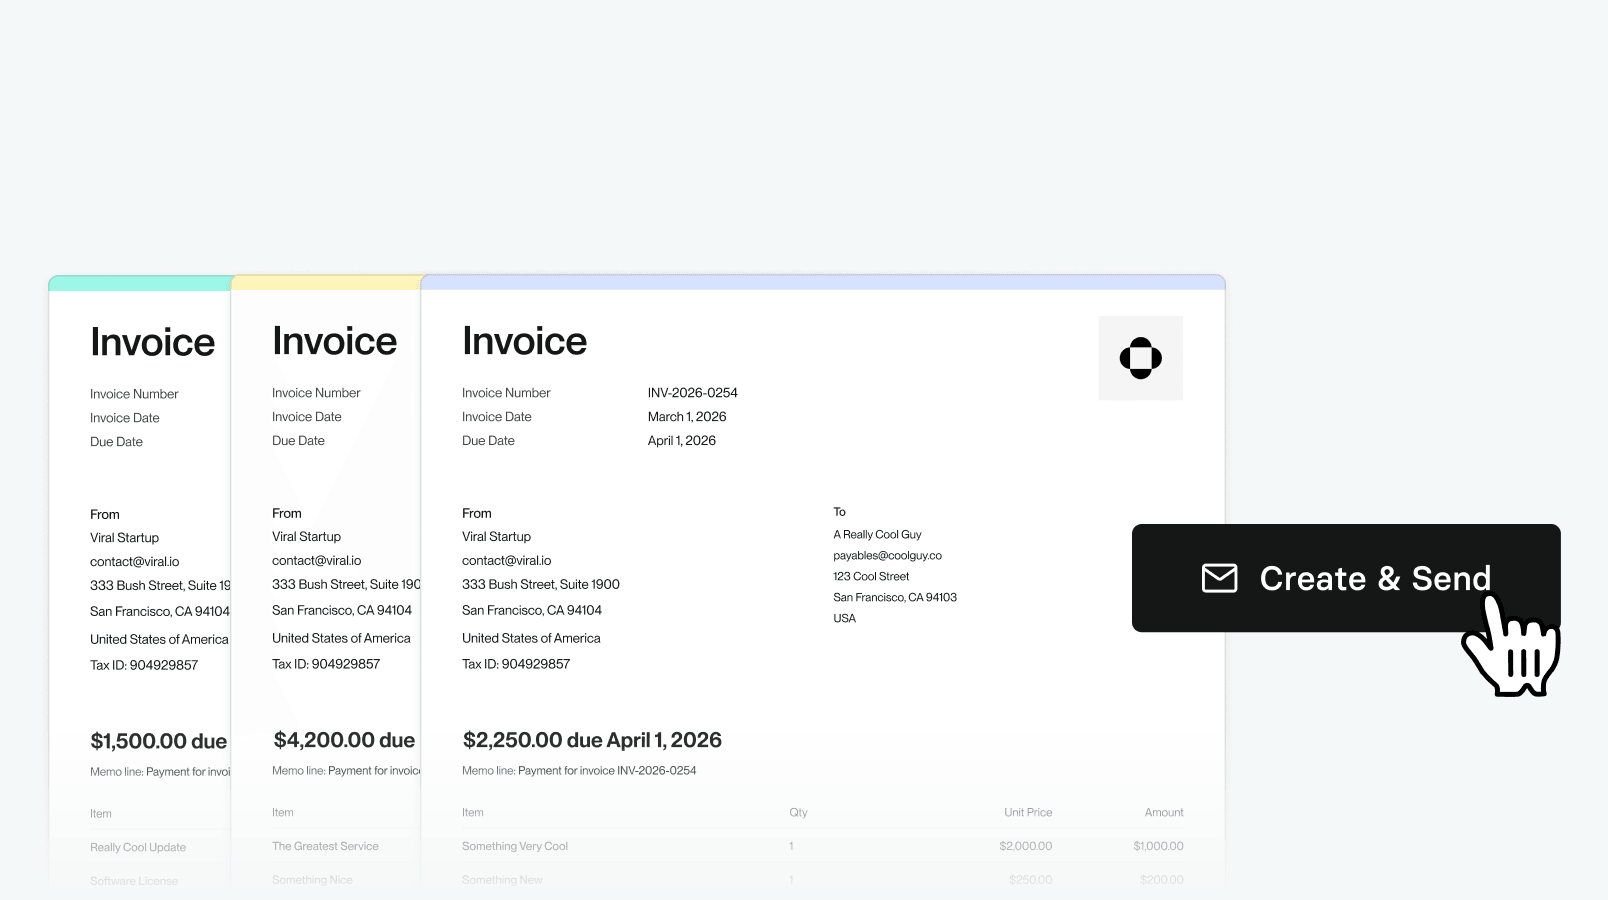Click Viral Startup on the front invoice
Viewport: 1608px width, 900px height.
click(x=496, y=537)
